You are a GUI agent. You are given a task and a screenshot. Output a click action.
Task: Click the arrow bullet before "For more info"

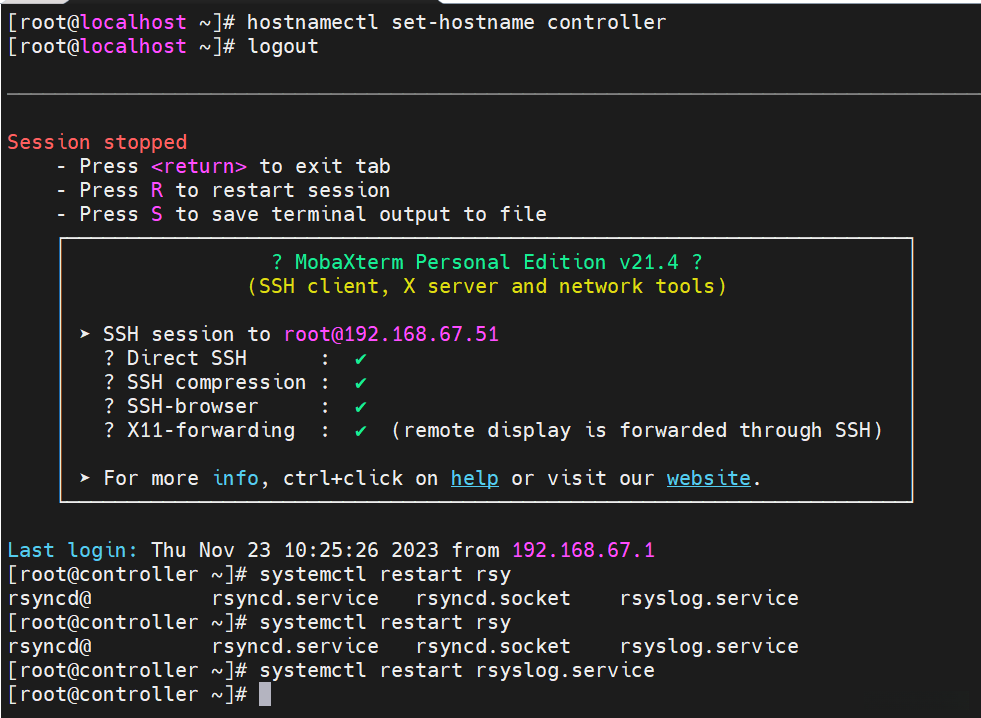click(x=85, y=478)
